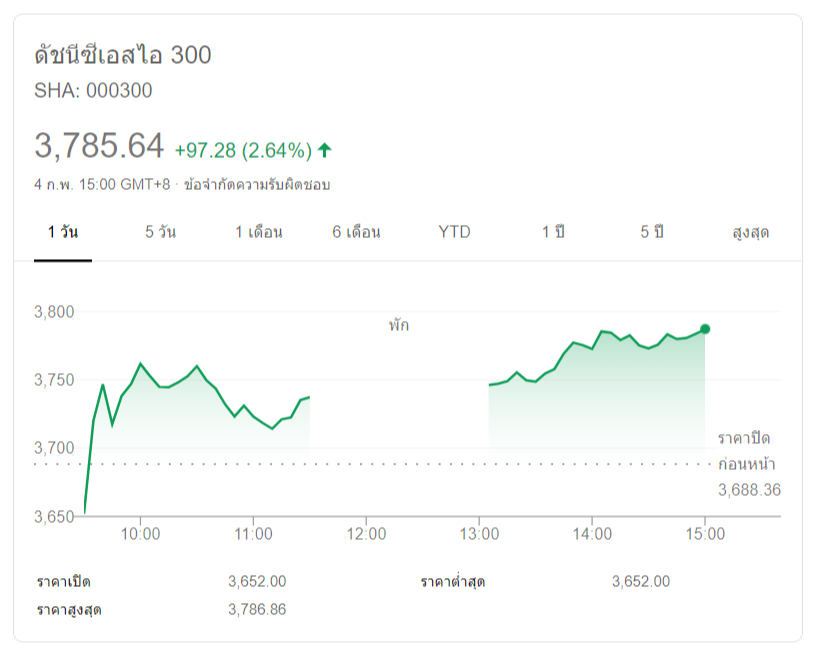Click the current price 3,785.64
818x656 pixels.
(x=99, y=146)
